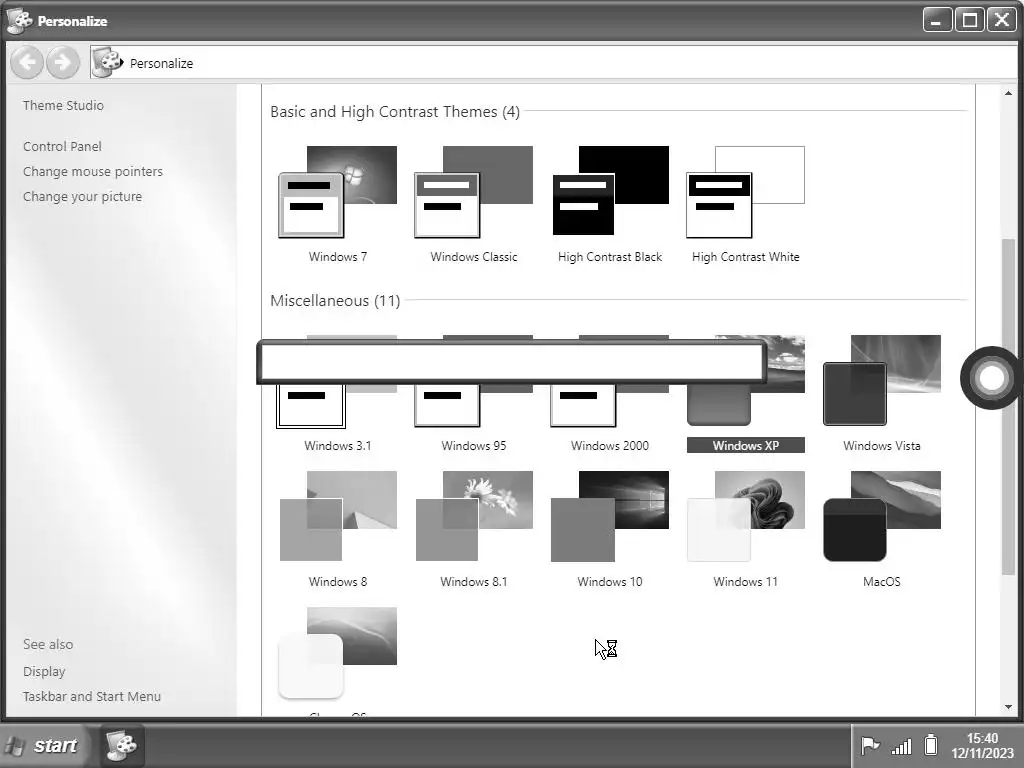Open Change mouse pointers
Screen dimensions: 1024x768
click(93, 171)
